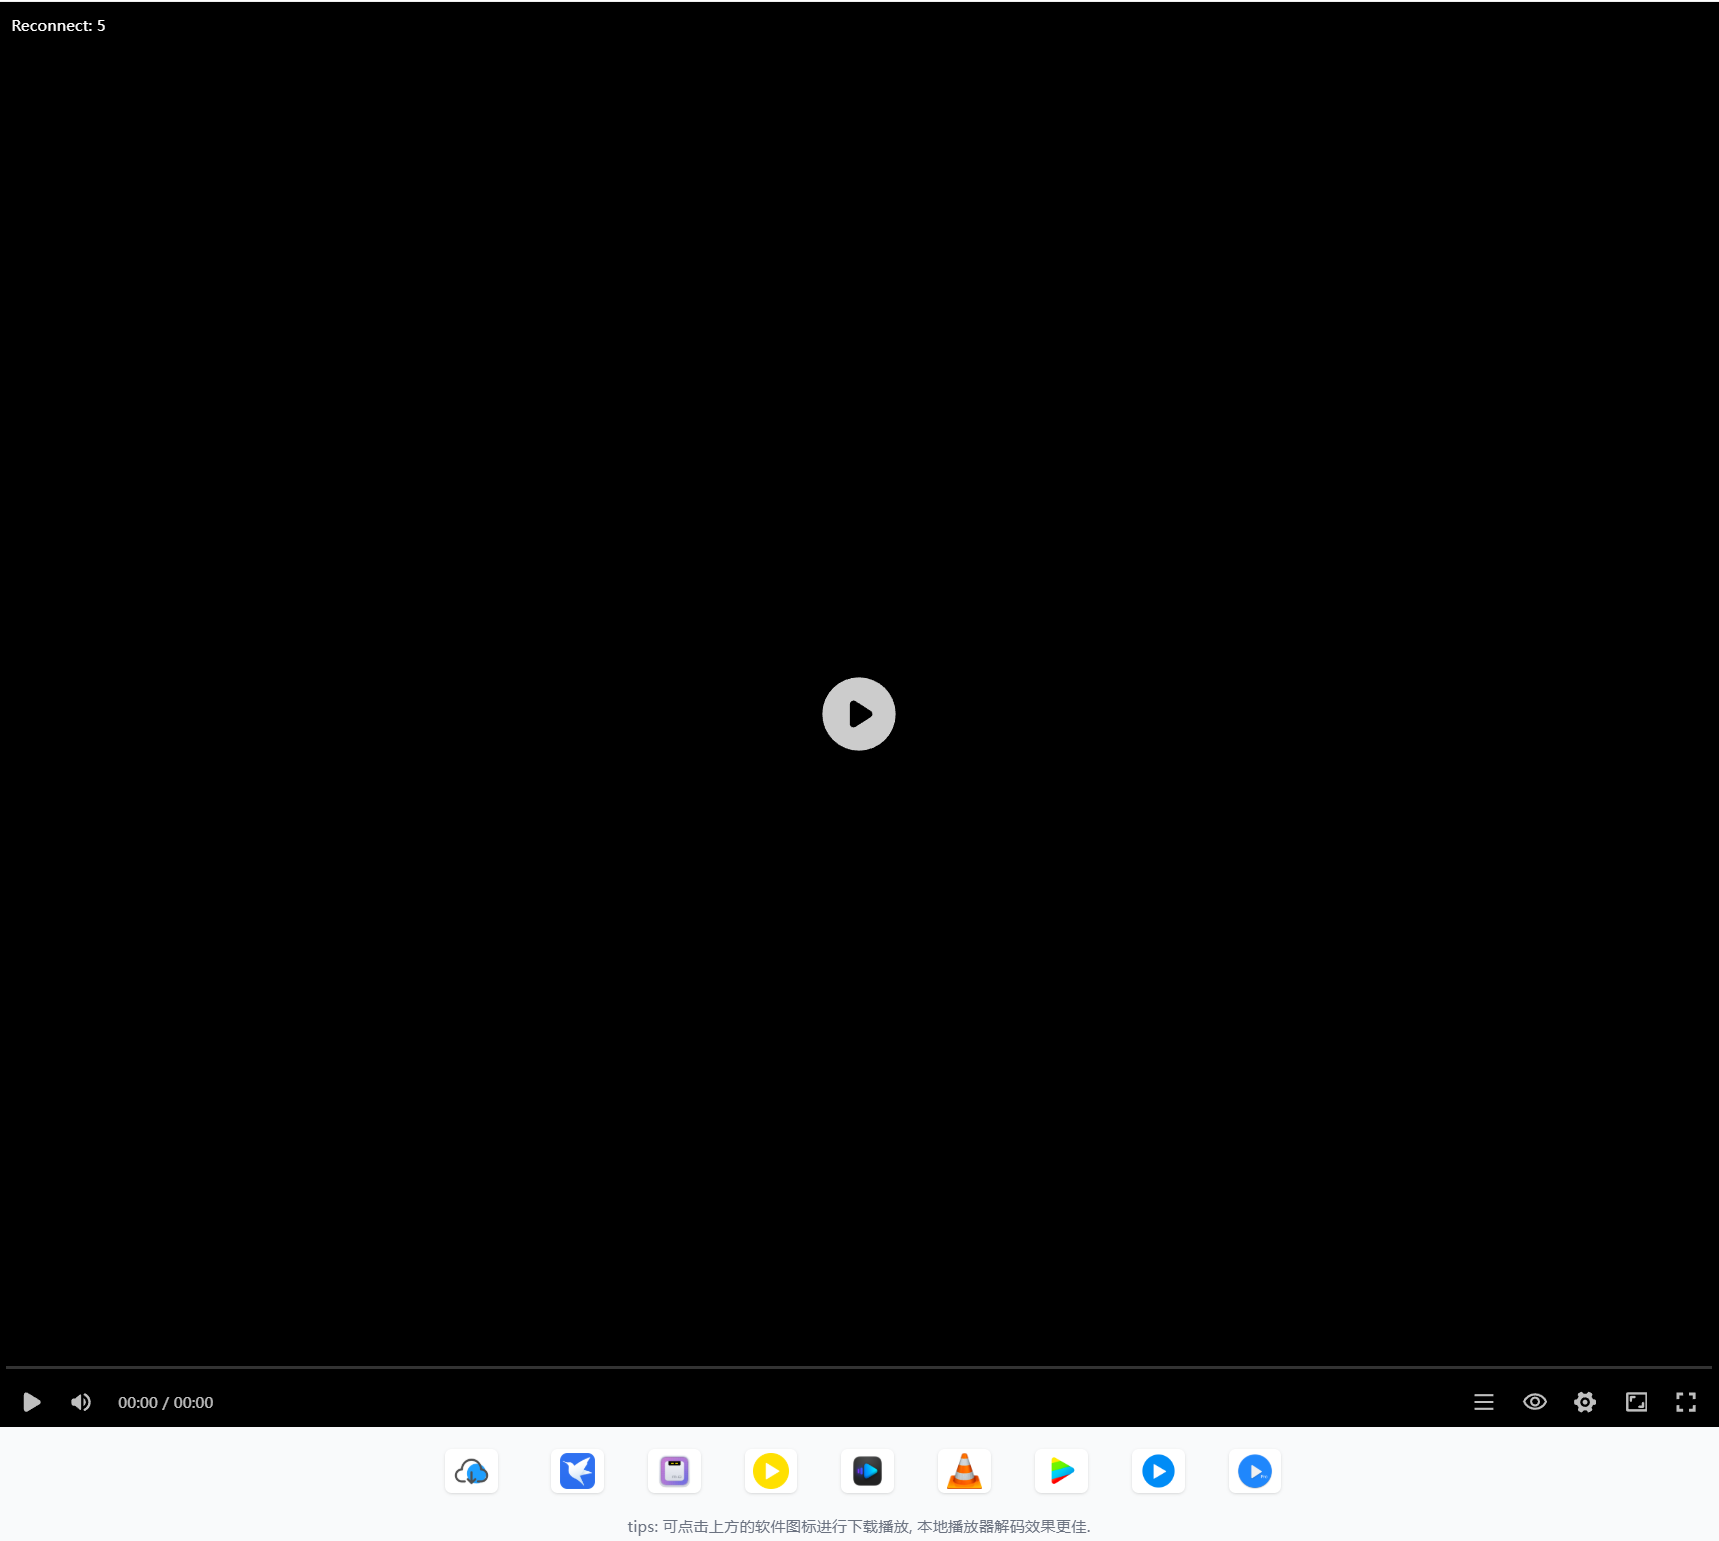Click the video progress bar
The image size is (1719, 1541).
(x=858, y=1367)
